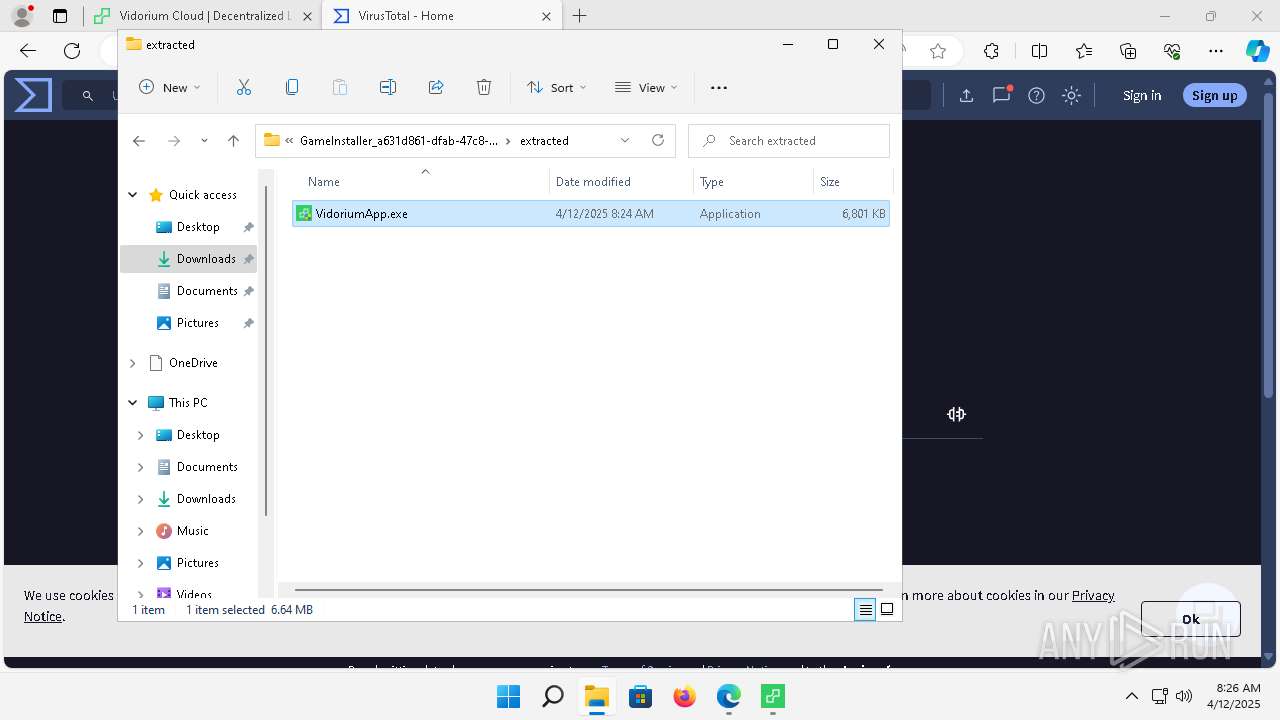1280x720 pixels.
Task: Go forward in File Explorer
Action: click(x=174, y=141)
